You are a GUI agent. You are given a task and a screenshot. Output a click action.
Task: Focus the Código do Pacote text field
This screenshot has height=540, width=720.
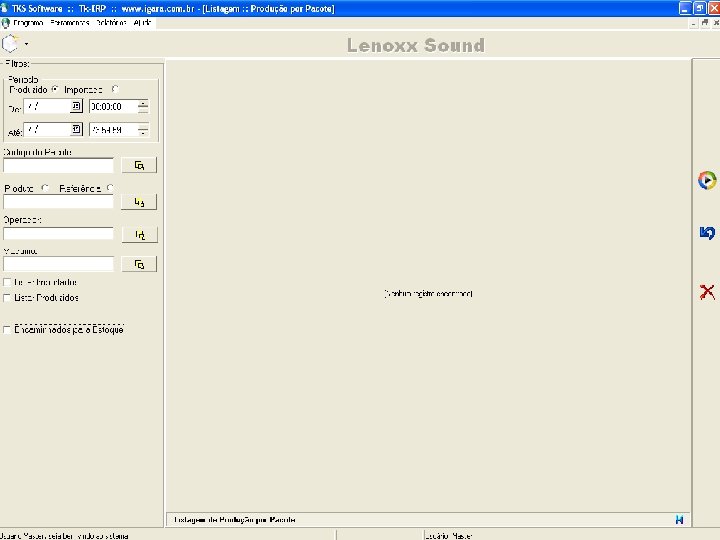[x=58, y=165]
